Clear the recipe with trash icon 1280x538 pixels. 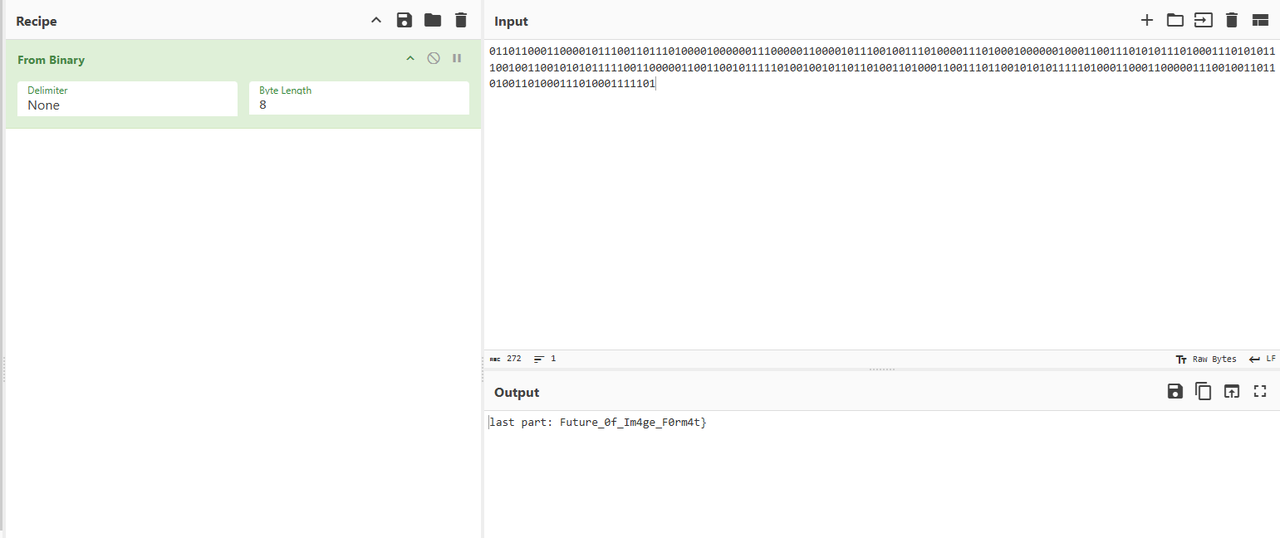[x=460, y=20]
